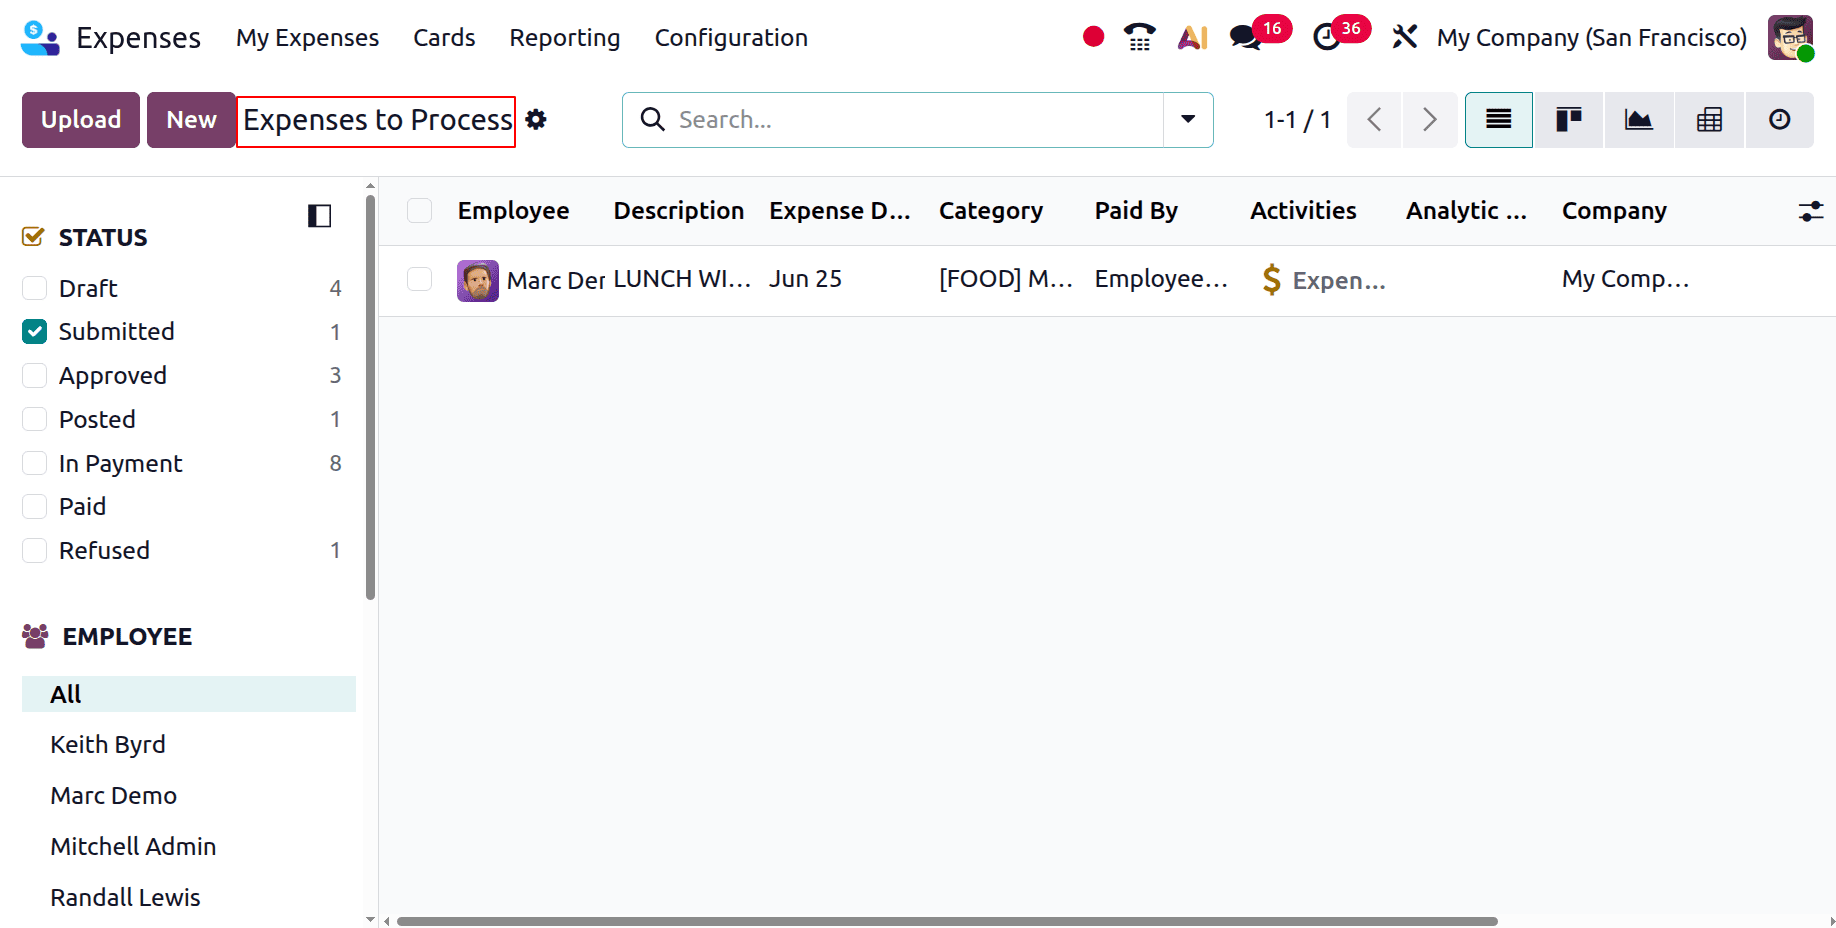1836x928 pixels.
Task: Filter by employee Randall Lewis
Action: click(x=125, y=898)
